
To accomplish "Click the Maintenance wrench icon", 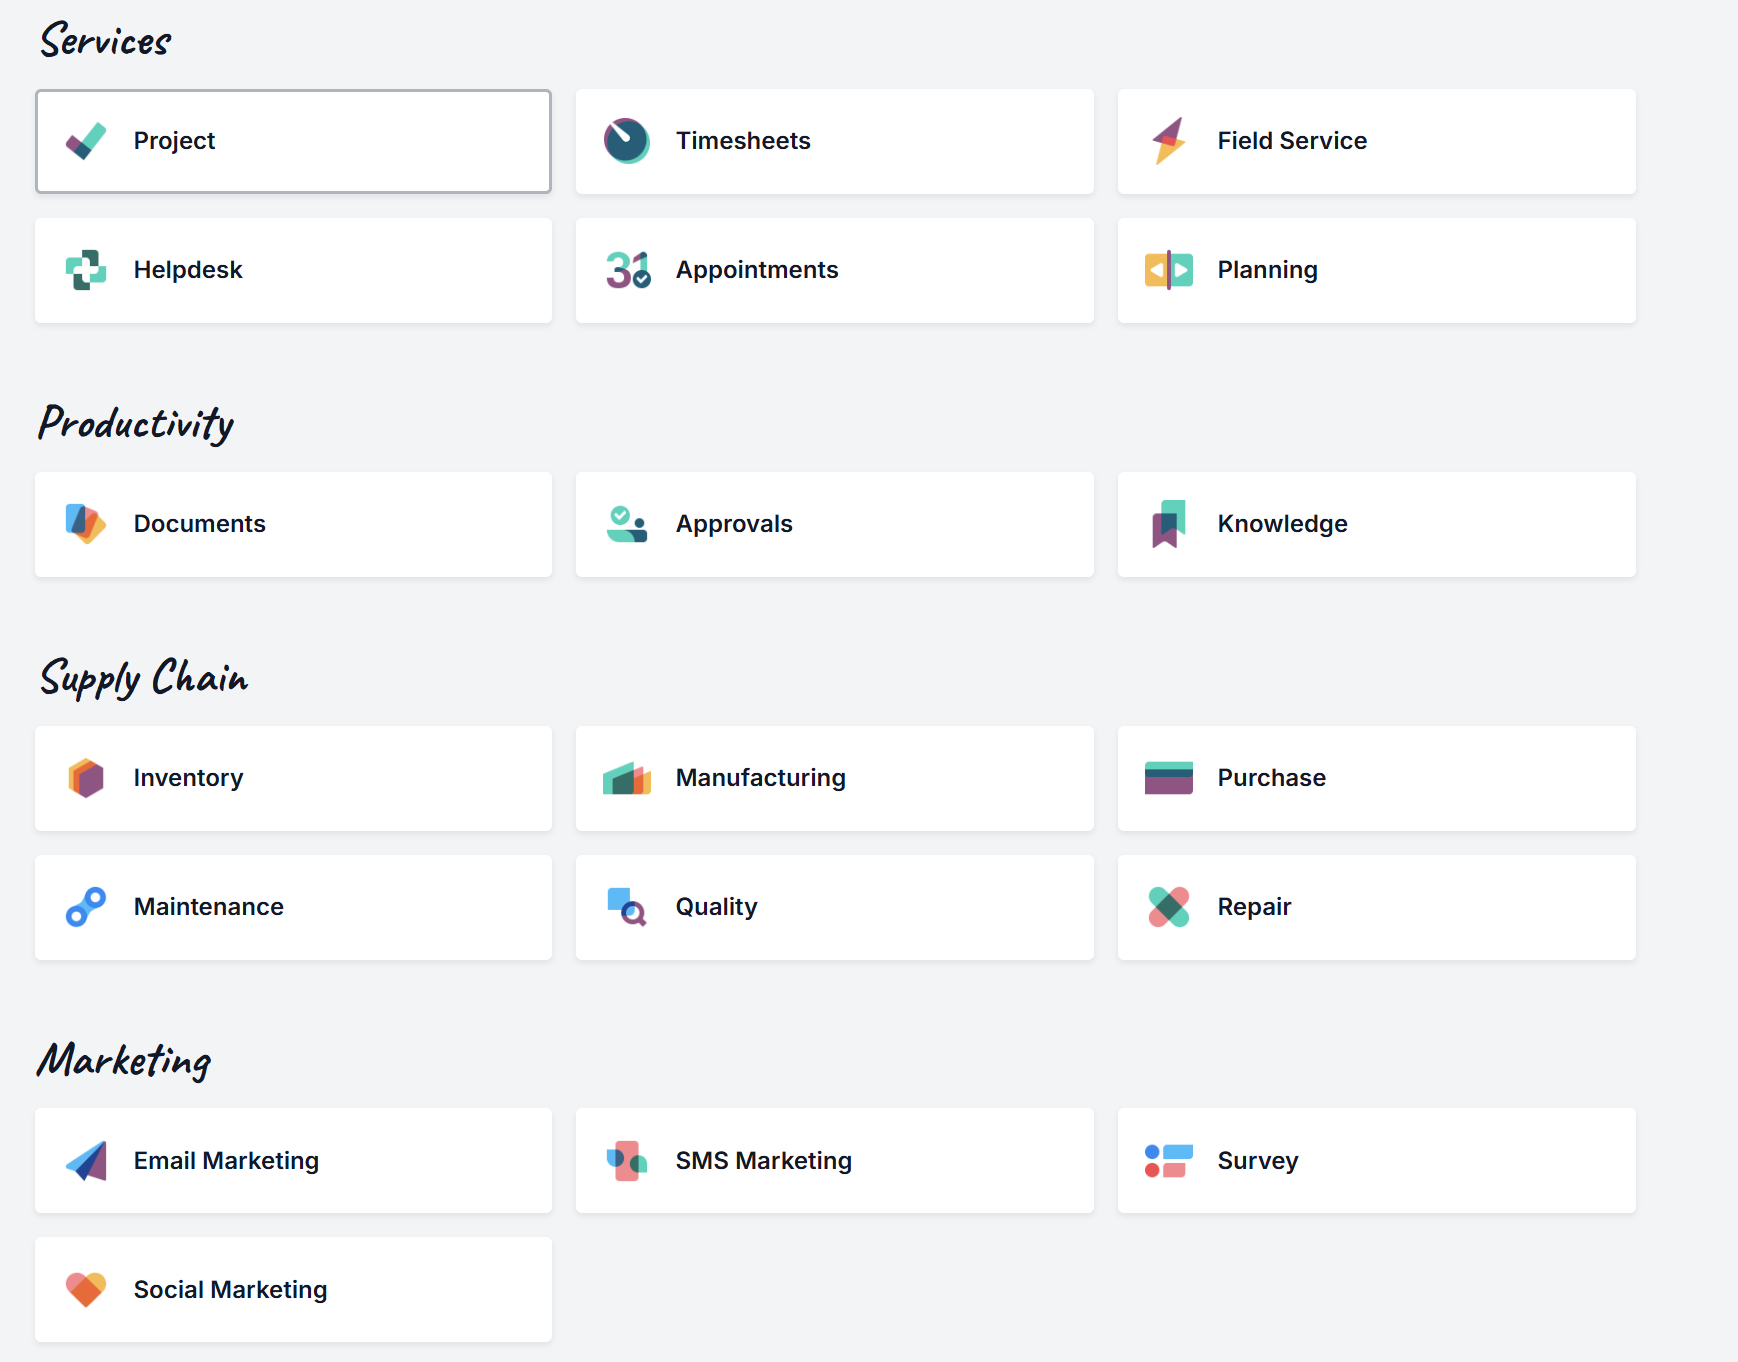I will tap(86, 907).
